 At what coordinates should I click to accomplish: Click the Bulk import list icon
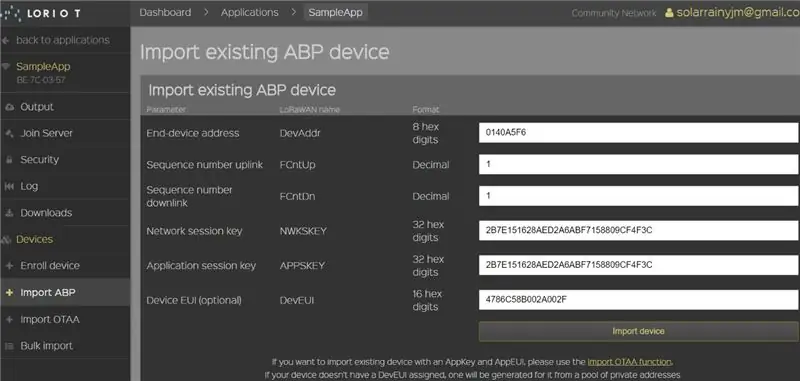[9, 346]
